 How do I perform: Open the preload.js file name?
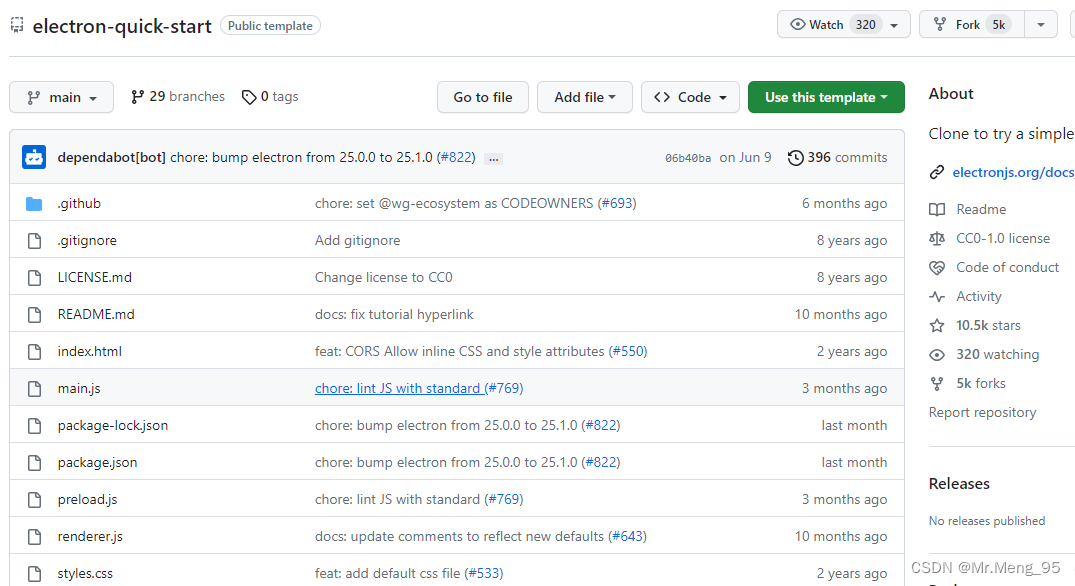[87, 500]
